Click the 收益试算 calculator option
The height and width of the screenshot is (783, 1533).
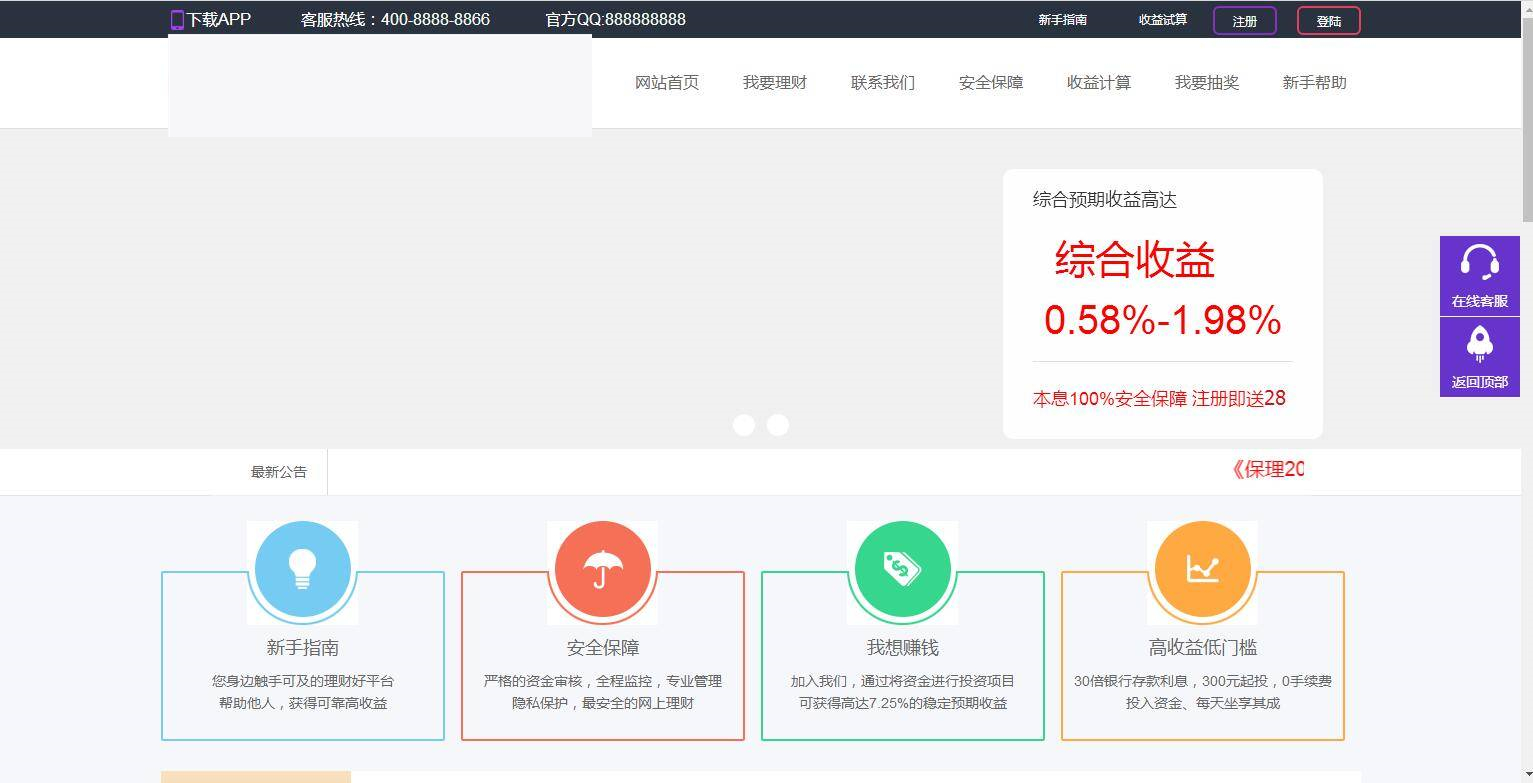click(x=1163, y=18)
